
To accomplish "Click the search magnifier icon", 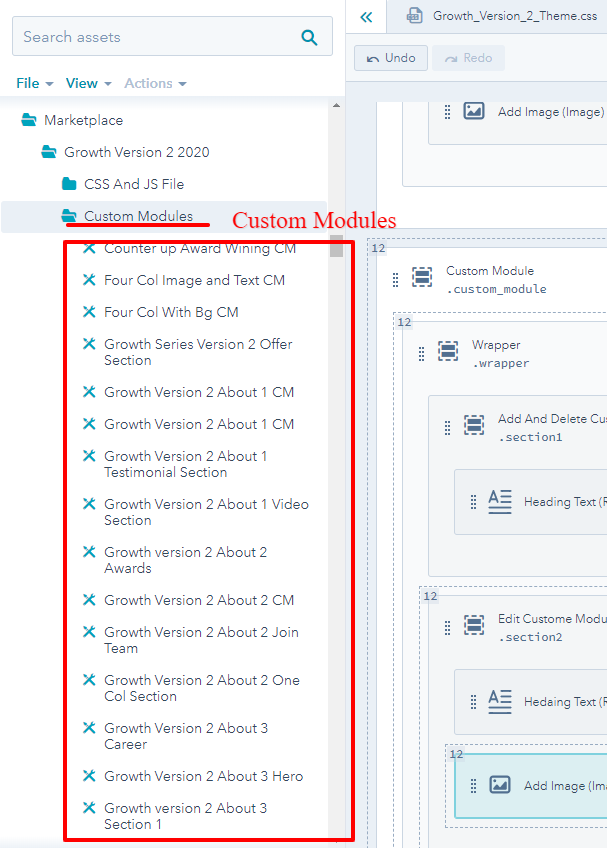I will point(309,38).
